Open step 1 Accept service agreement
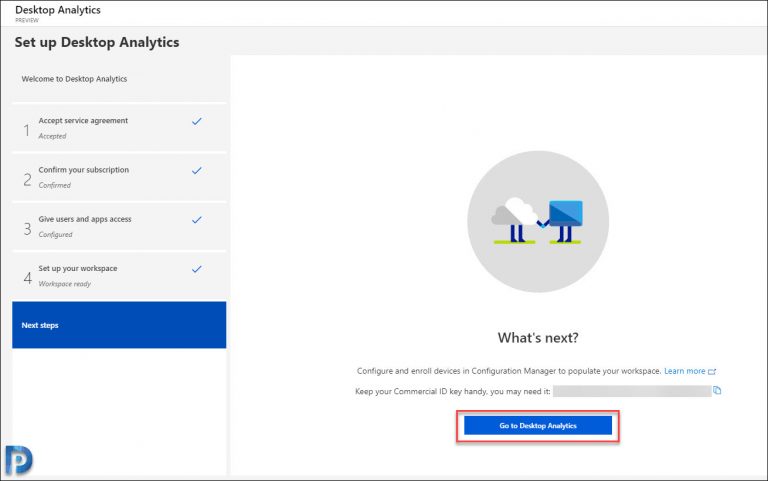 [119, 127]
